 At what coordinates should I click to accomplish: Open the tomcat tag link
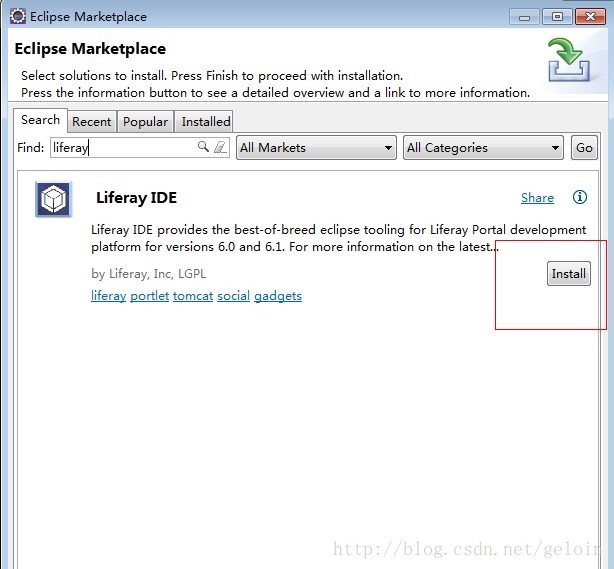(x=193, y=296)
